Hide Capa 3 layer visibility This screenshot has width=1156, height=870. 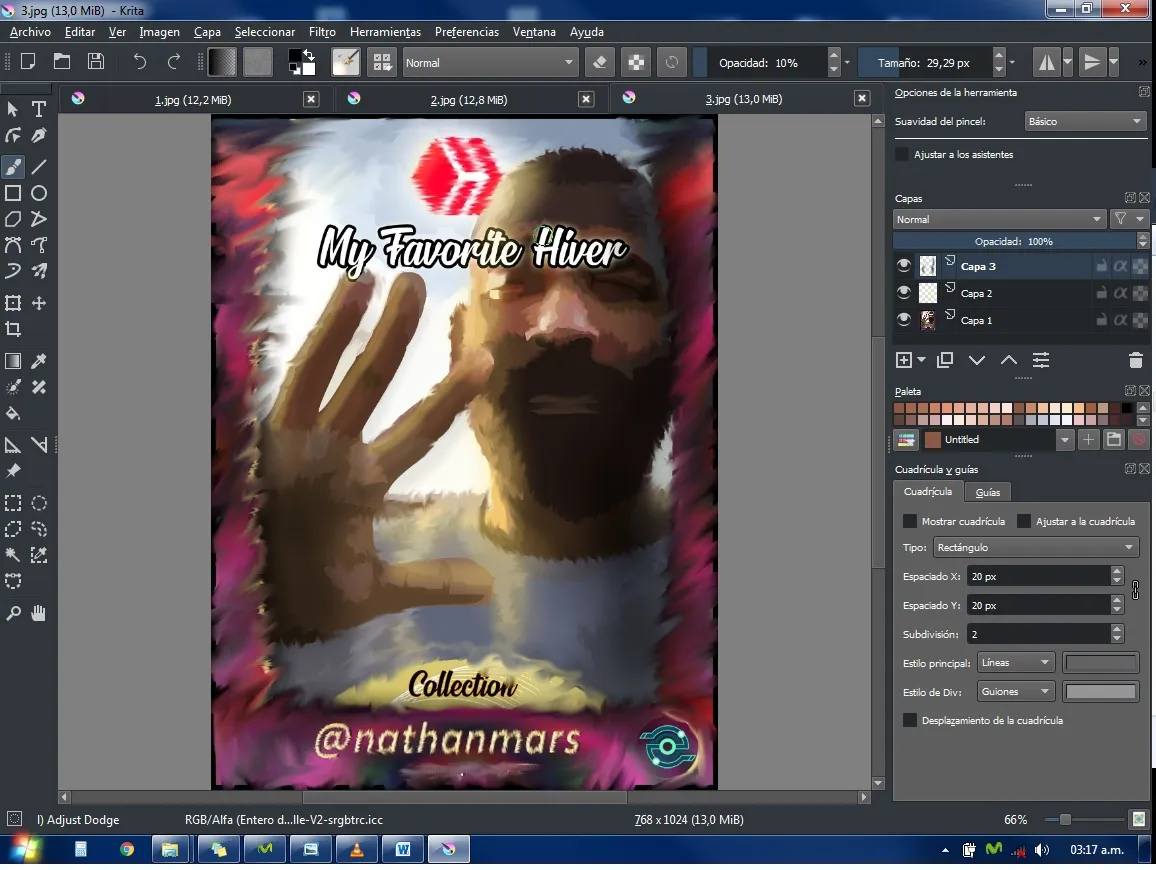(904, 265)
